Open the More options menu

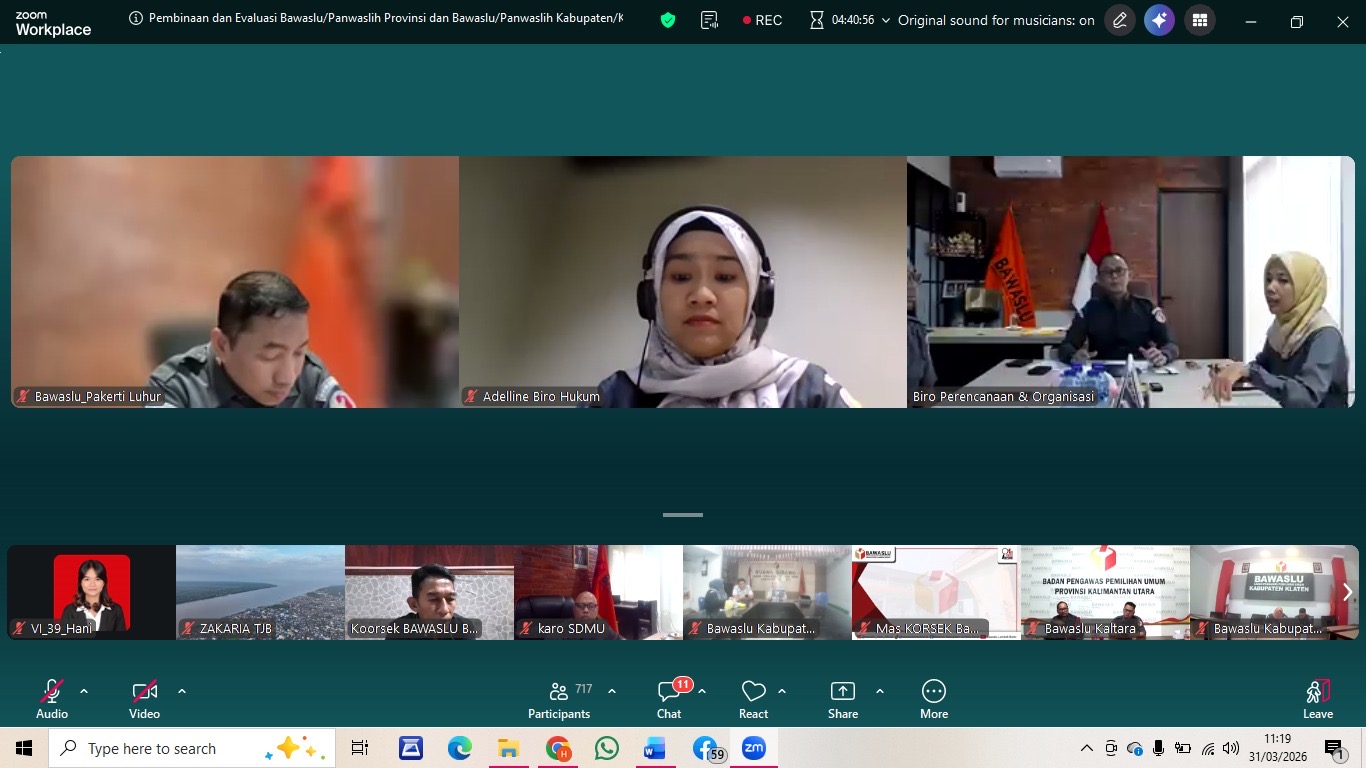pos(933,699)
